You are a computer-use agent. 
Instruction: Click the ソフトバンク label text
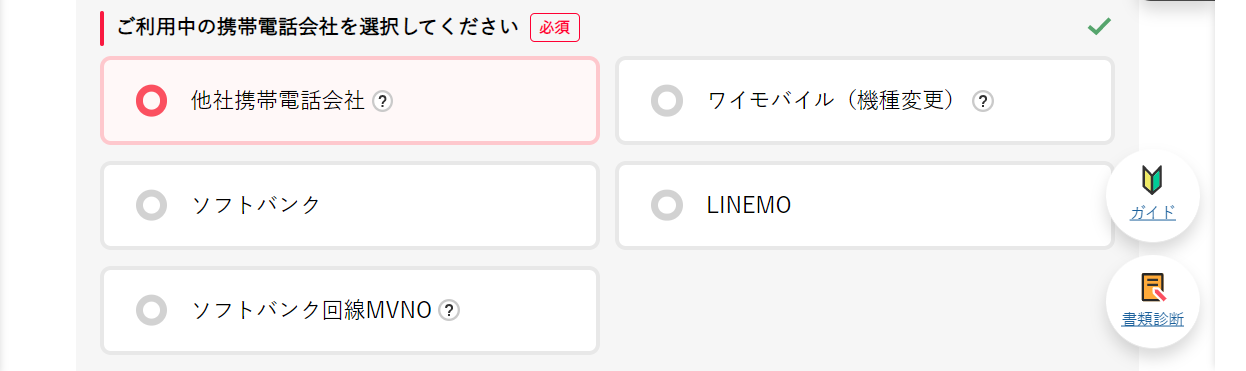coord(256,205)
